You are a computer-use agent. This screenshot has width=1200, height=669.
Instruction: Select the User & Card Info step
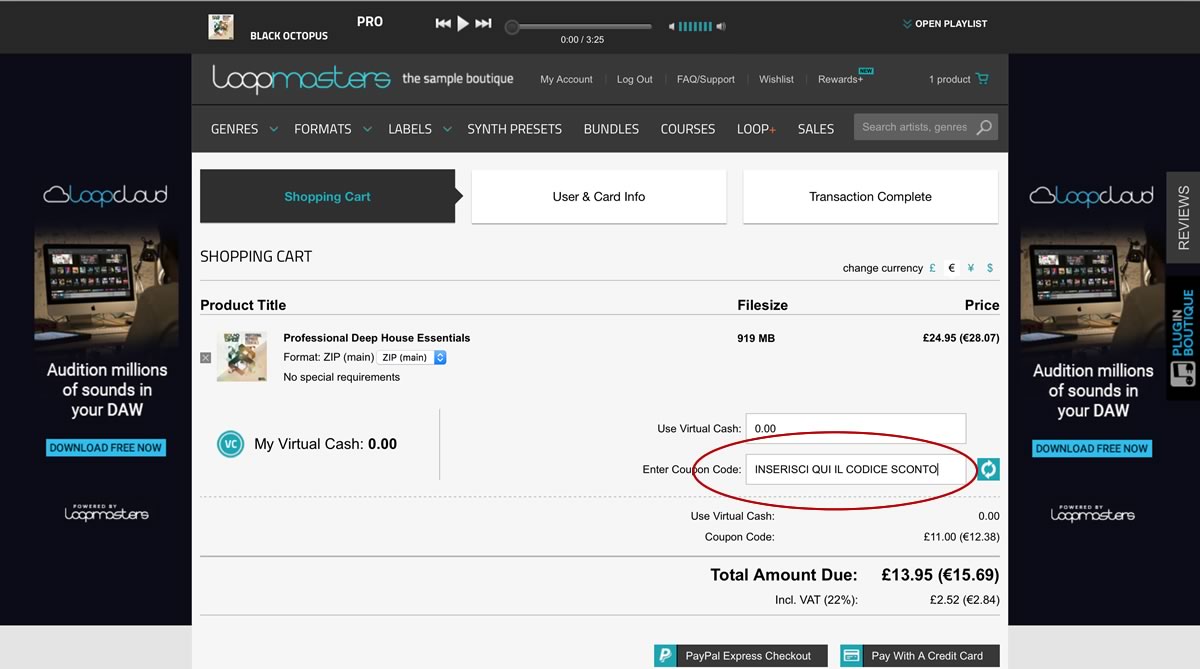pos(599,196)
